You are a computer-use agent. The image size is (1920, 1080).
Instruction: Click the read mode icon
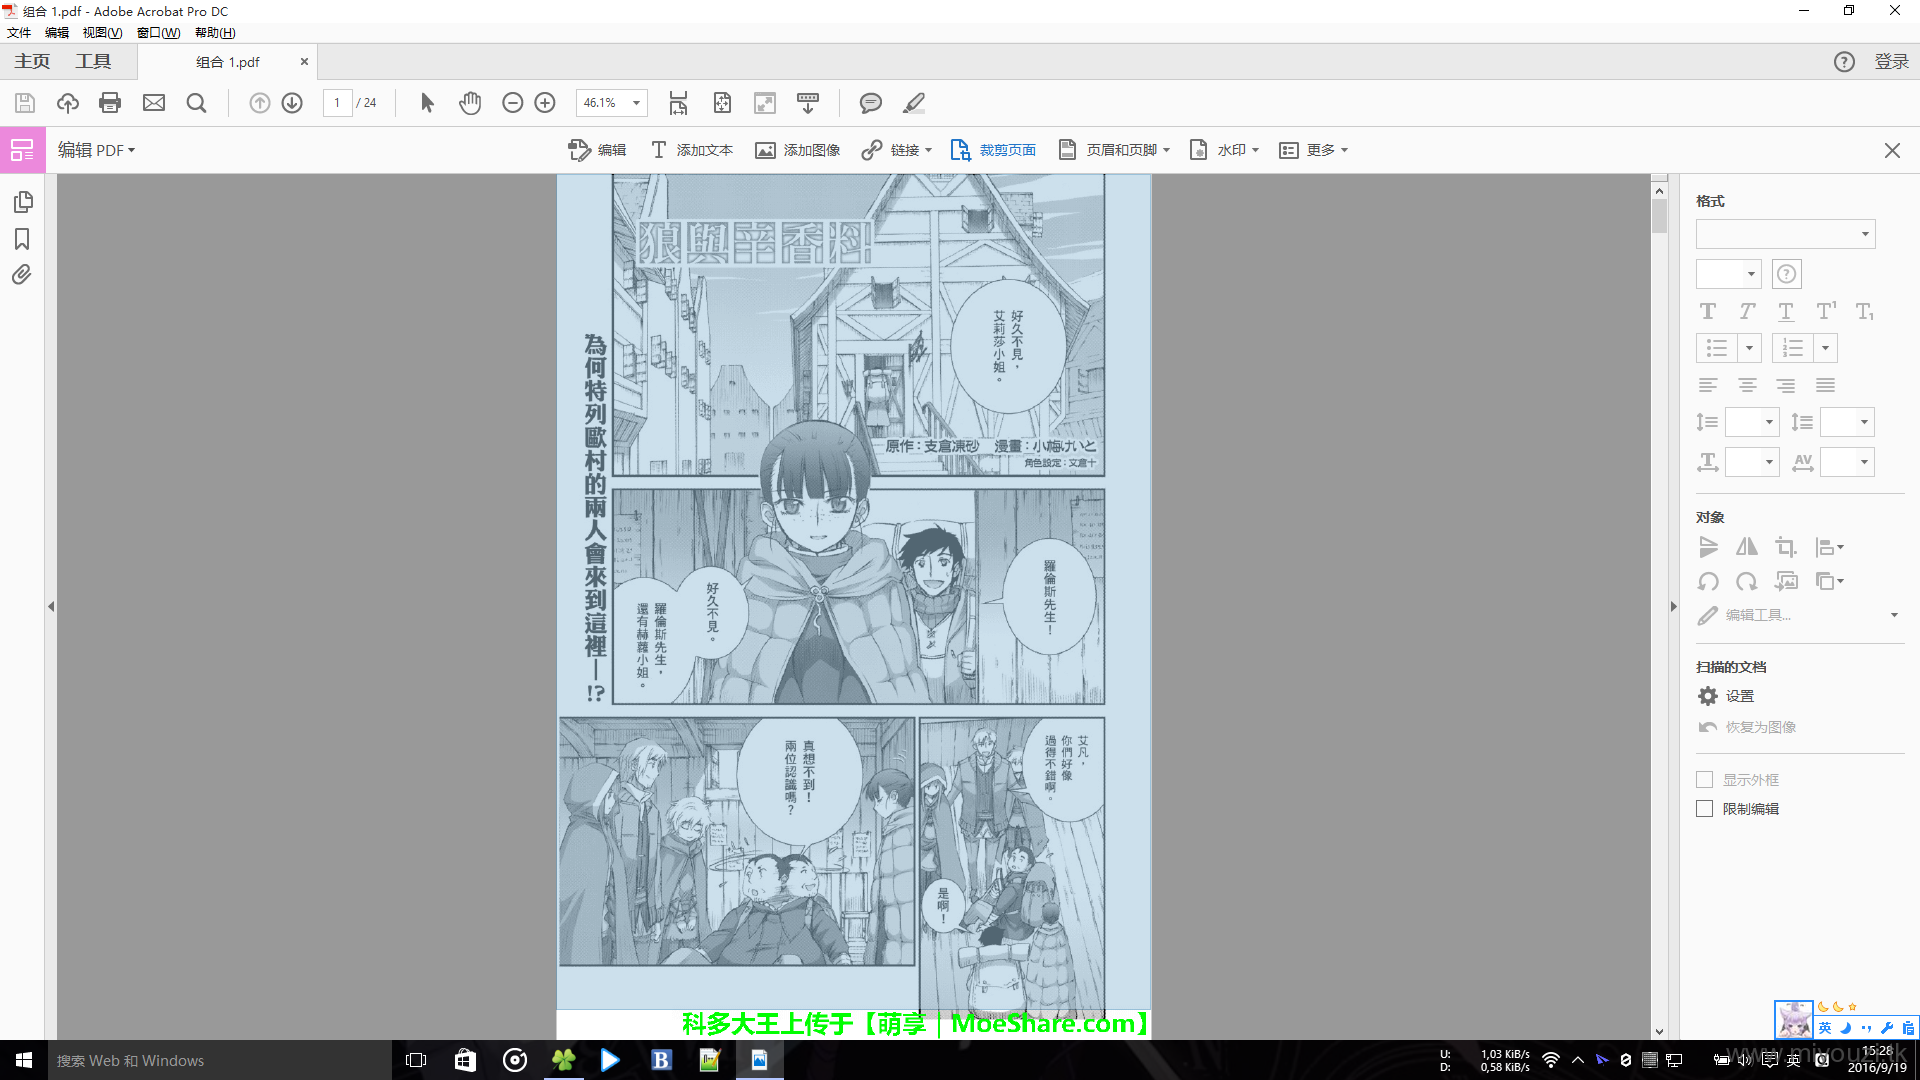pos(808,103)
